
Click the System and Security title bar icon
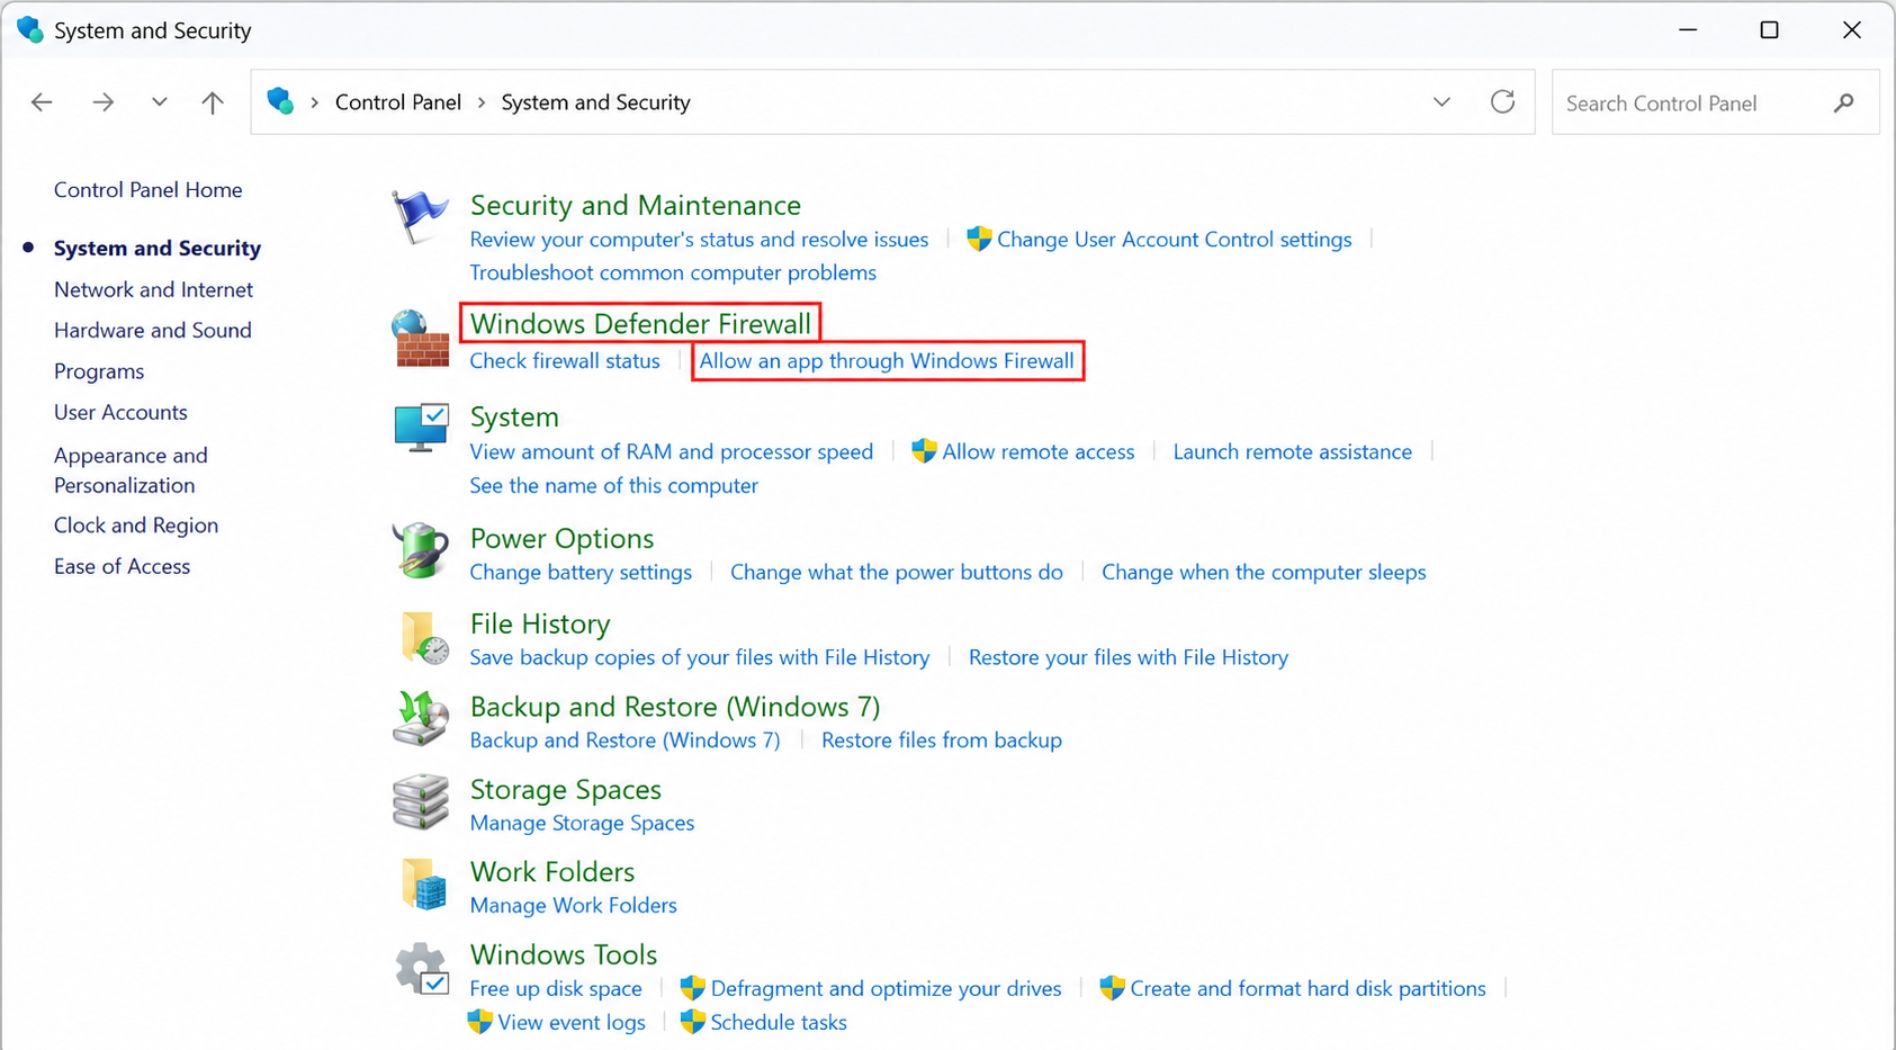tap(30, 30)
